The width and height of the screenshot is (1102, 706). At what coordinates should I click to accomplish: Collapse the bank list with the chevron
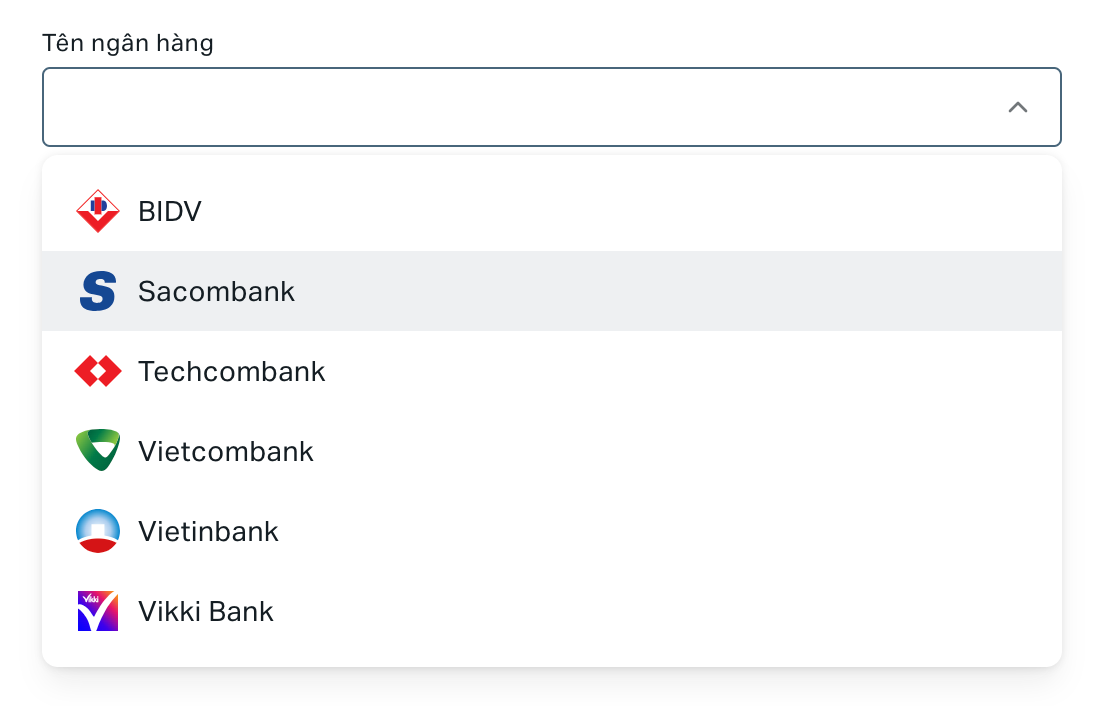click(1018, 107)
